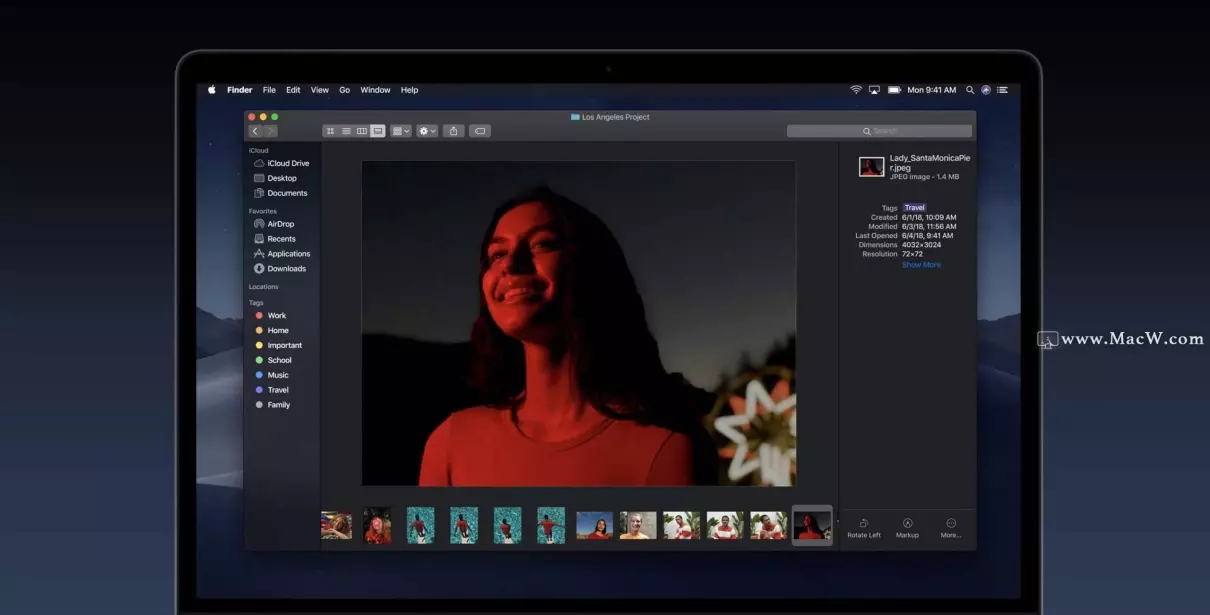Open the File menu
The height and width of the screenshot is (615, 1210).
coord(269,90)
